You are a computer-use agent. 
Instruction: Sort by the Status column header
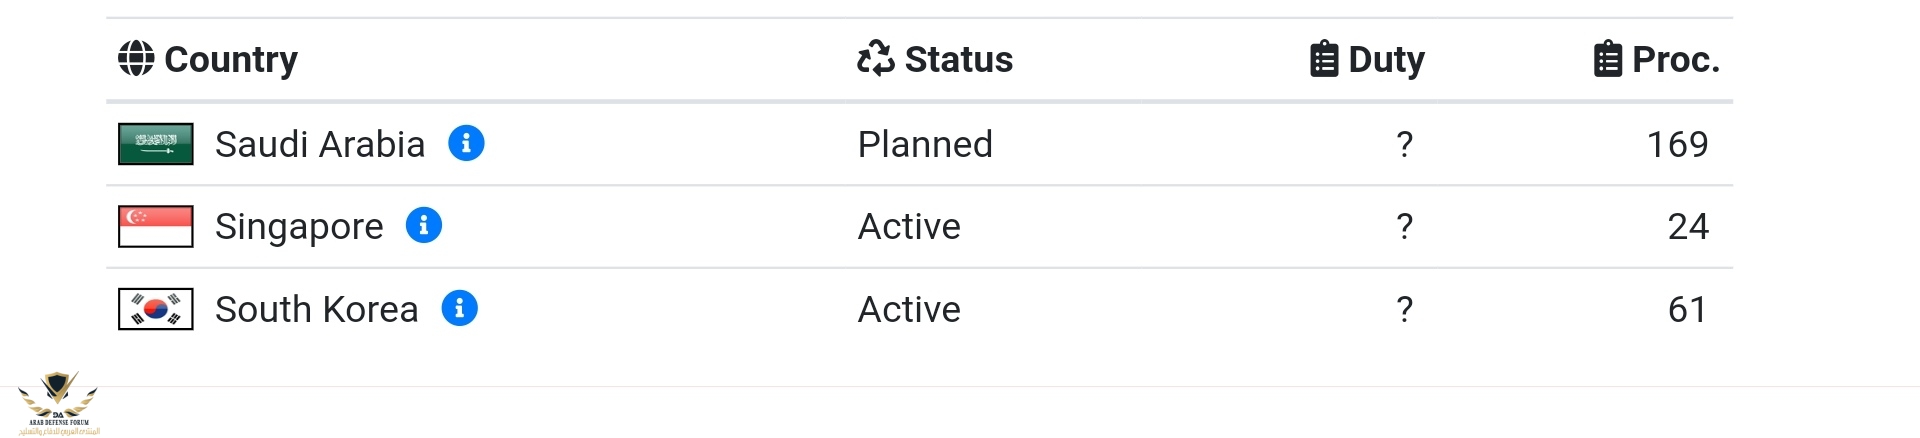point(958,59)
